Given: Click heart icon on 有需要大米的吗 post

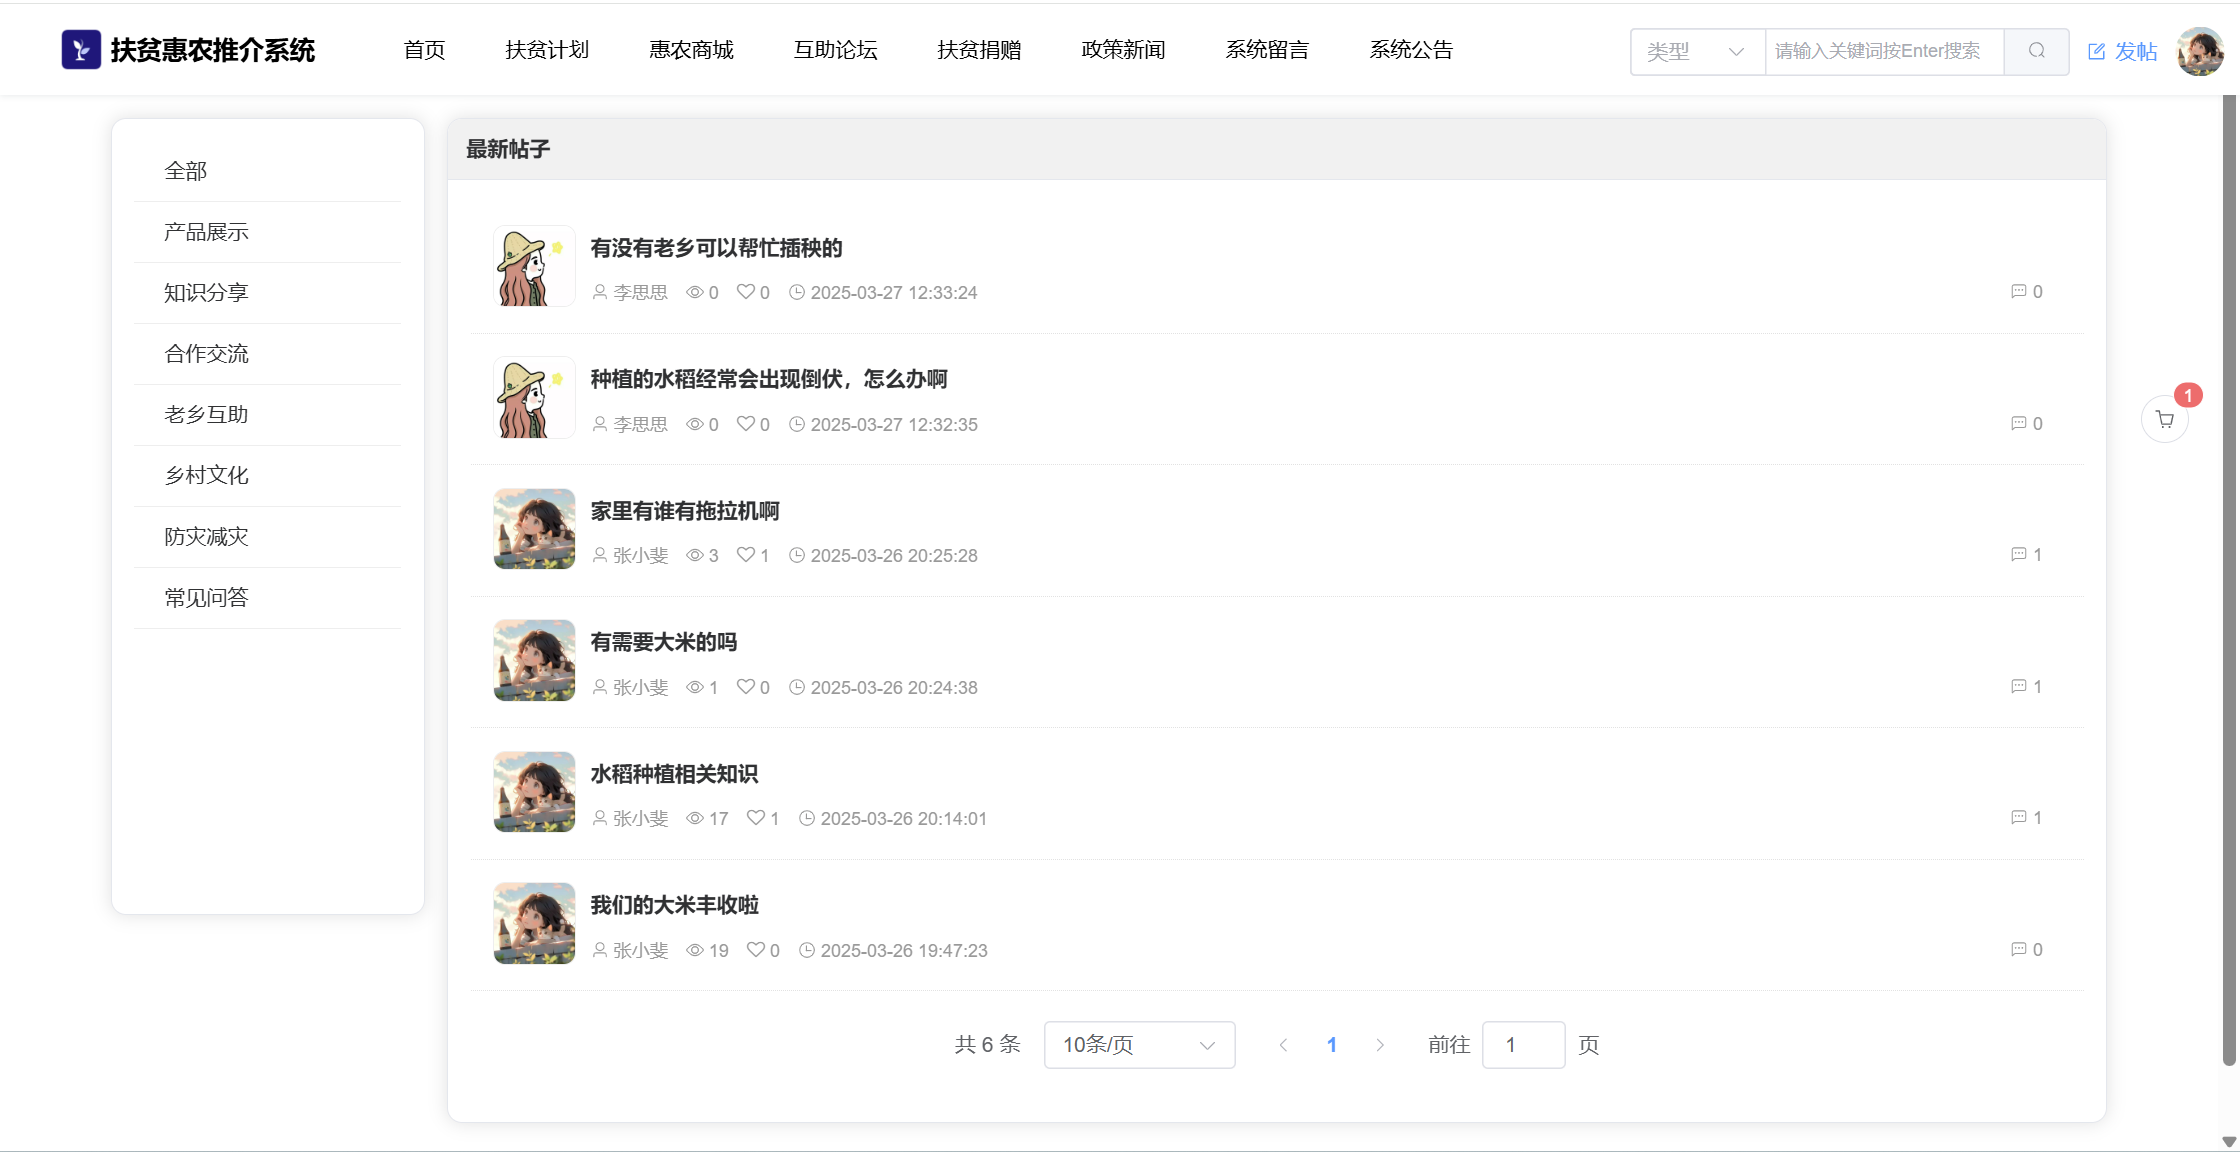Looking at the screenshot, I should point(745,686).
